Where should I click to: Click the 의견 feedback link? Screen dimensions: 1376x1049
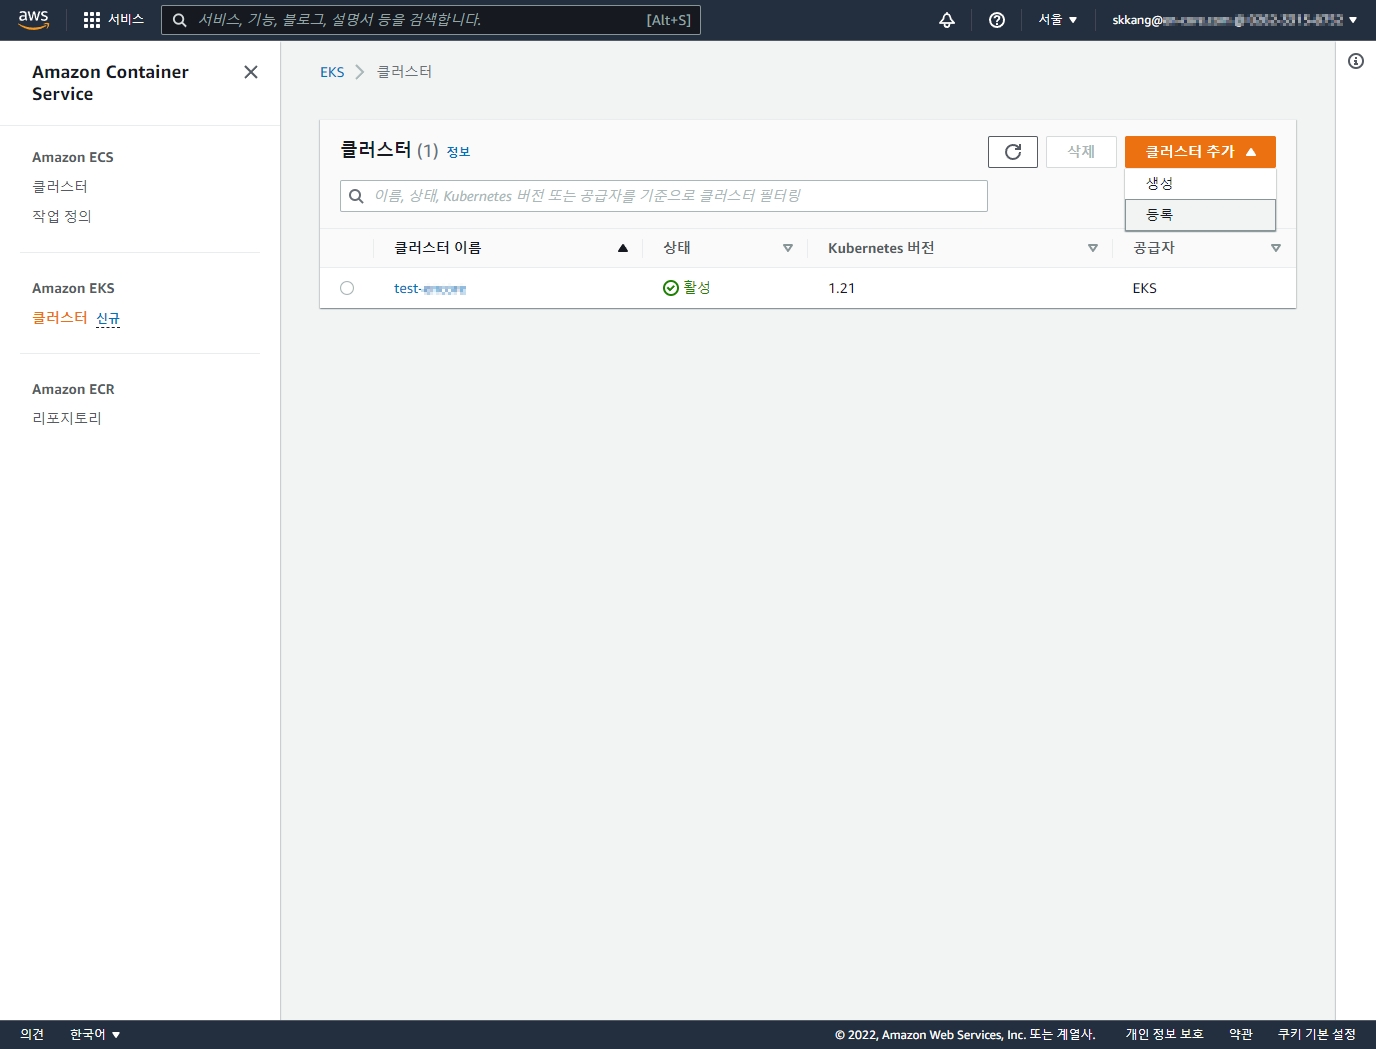click(32, 1034)
